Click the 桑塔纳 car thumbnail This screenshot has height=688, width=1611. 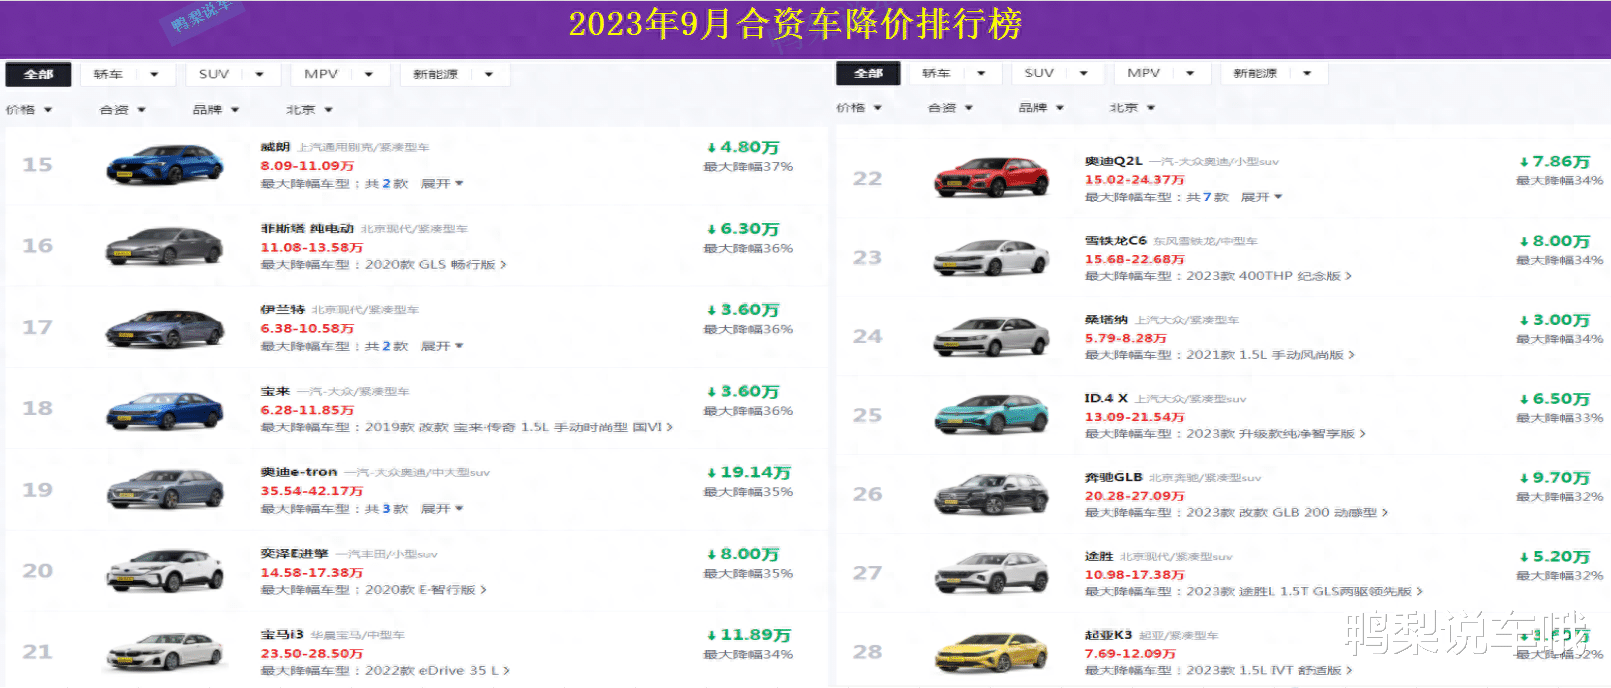pyautogui.click(x=991, y=337)
